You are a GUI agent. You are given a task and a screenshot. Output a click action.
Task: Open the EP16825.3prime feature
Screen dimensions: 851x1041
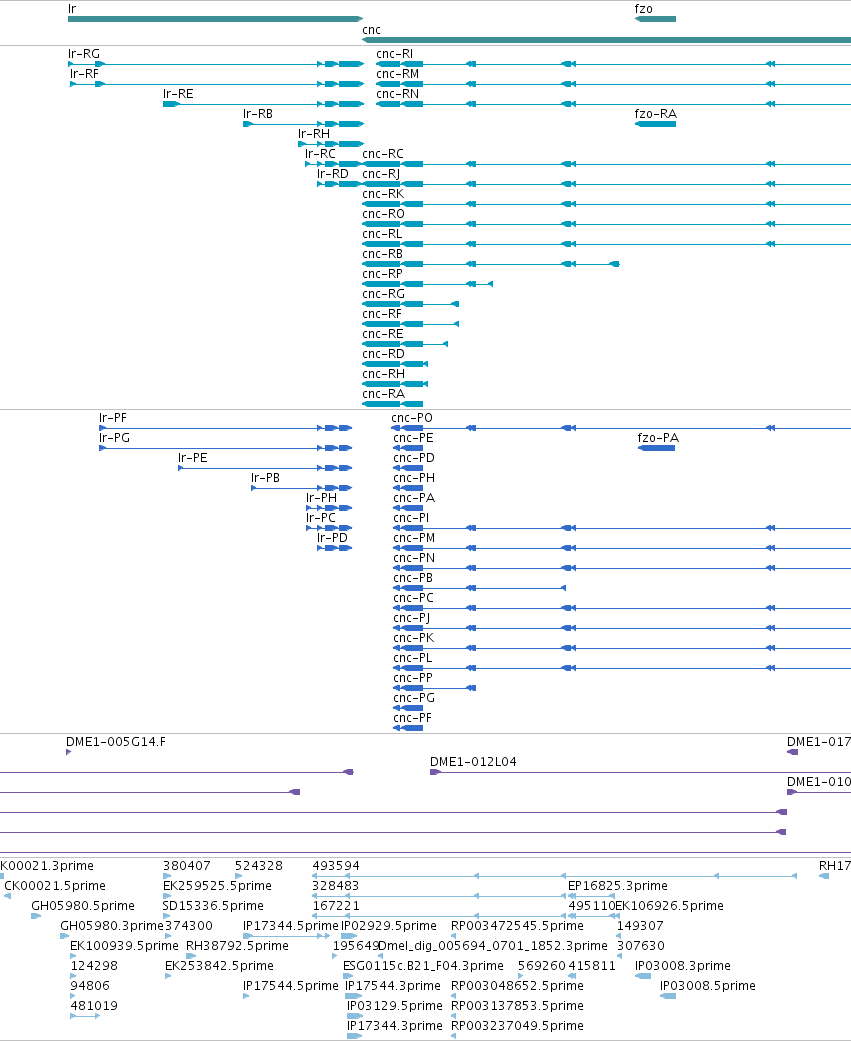pyautogui.click(x=589, y=896)
